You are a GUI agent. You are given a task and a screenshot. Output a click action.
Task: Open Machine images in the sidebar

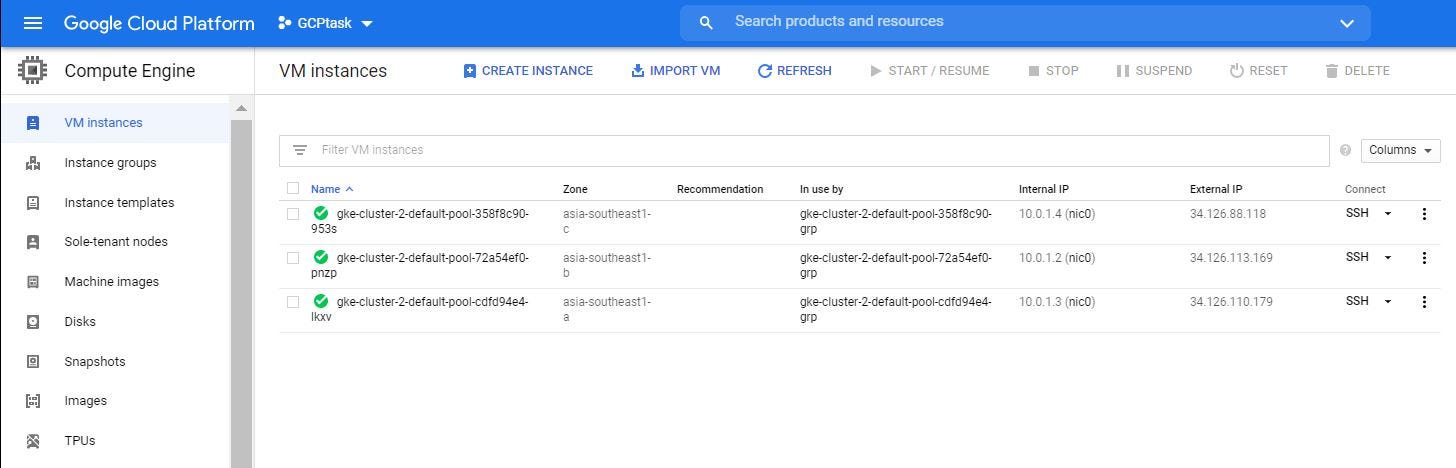pyautogui.click(x=111, y=282)
